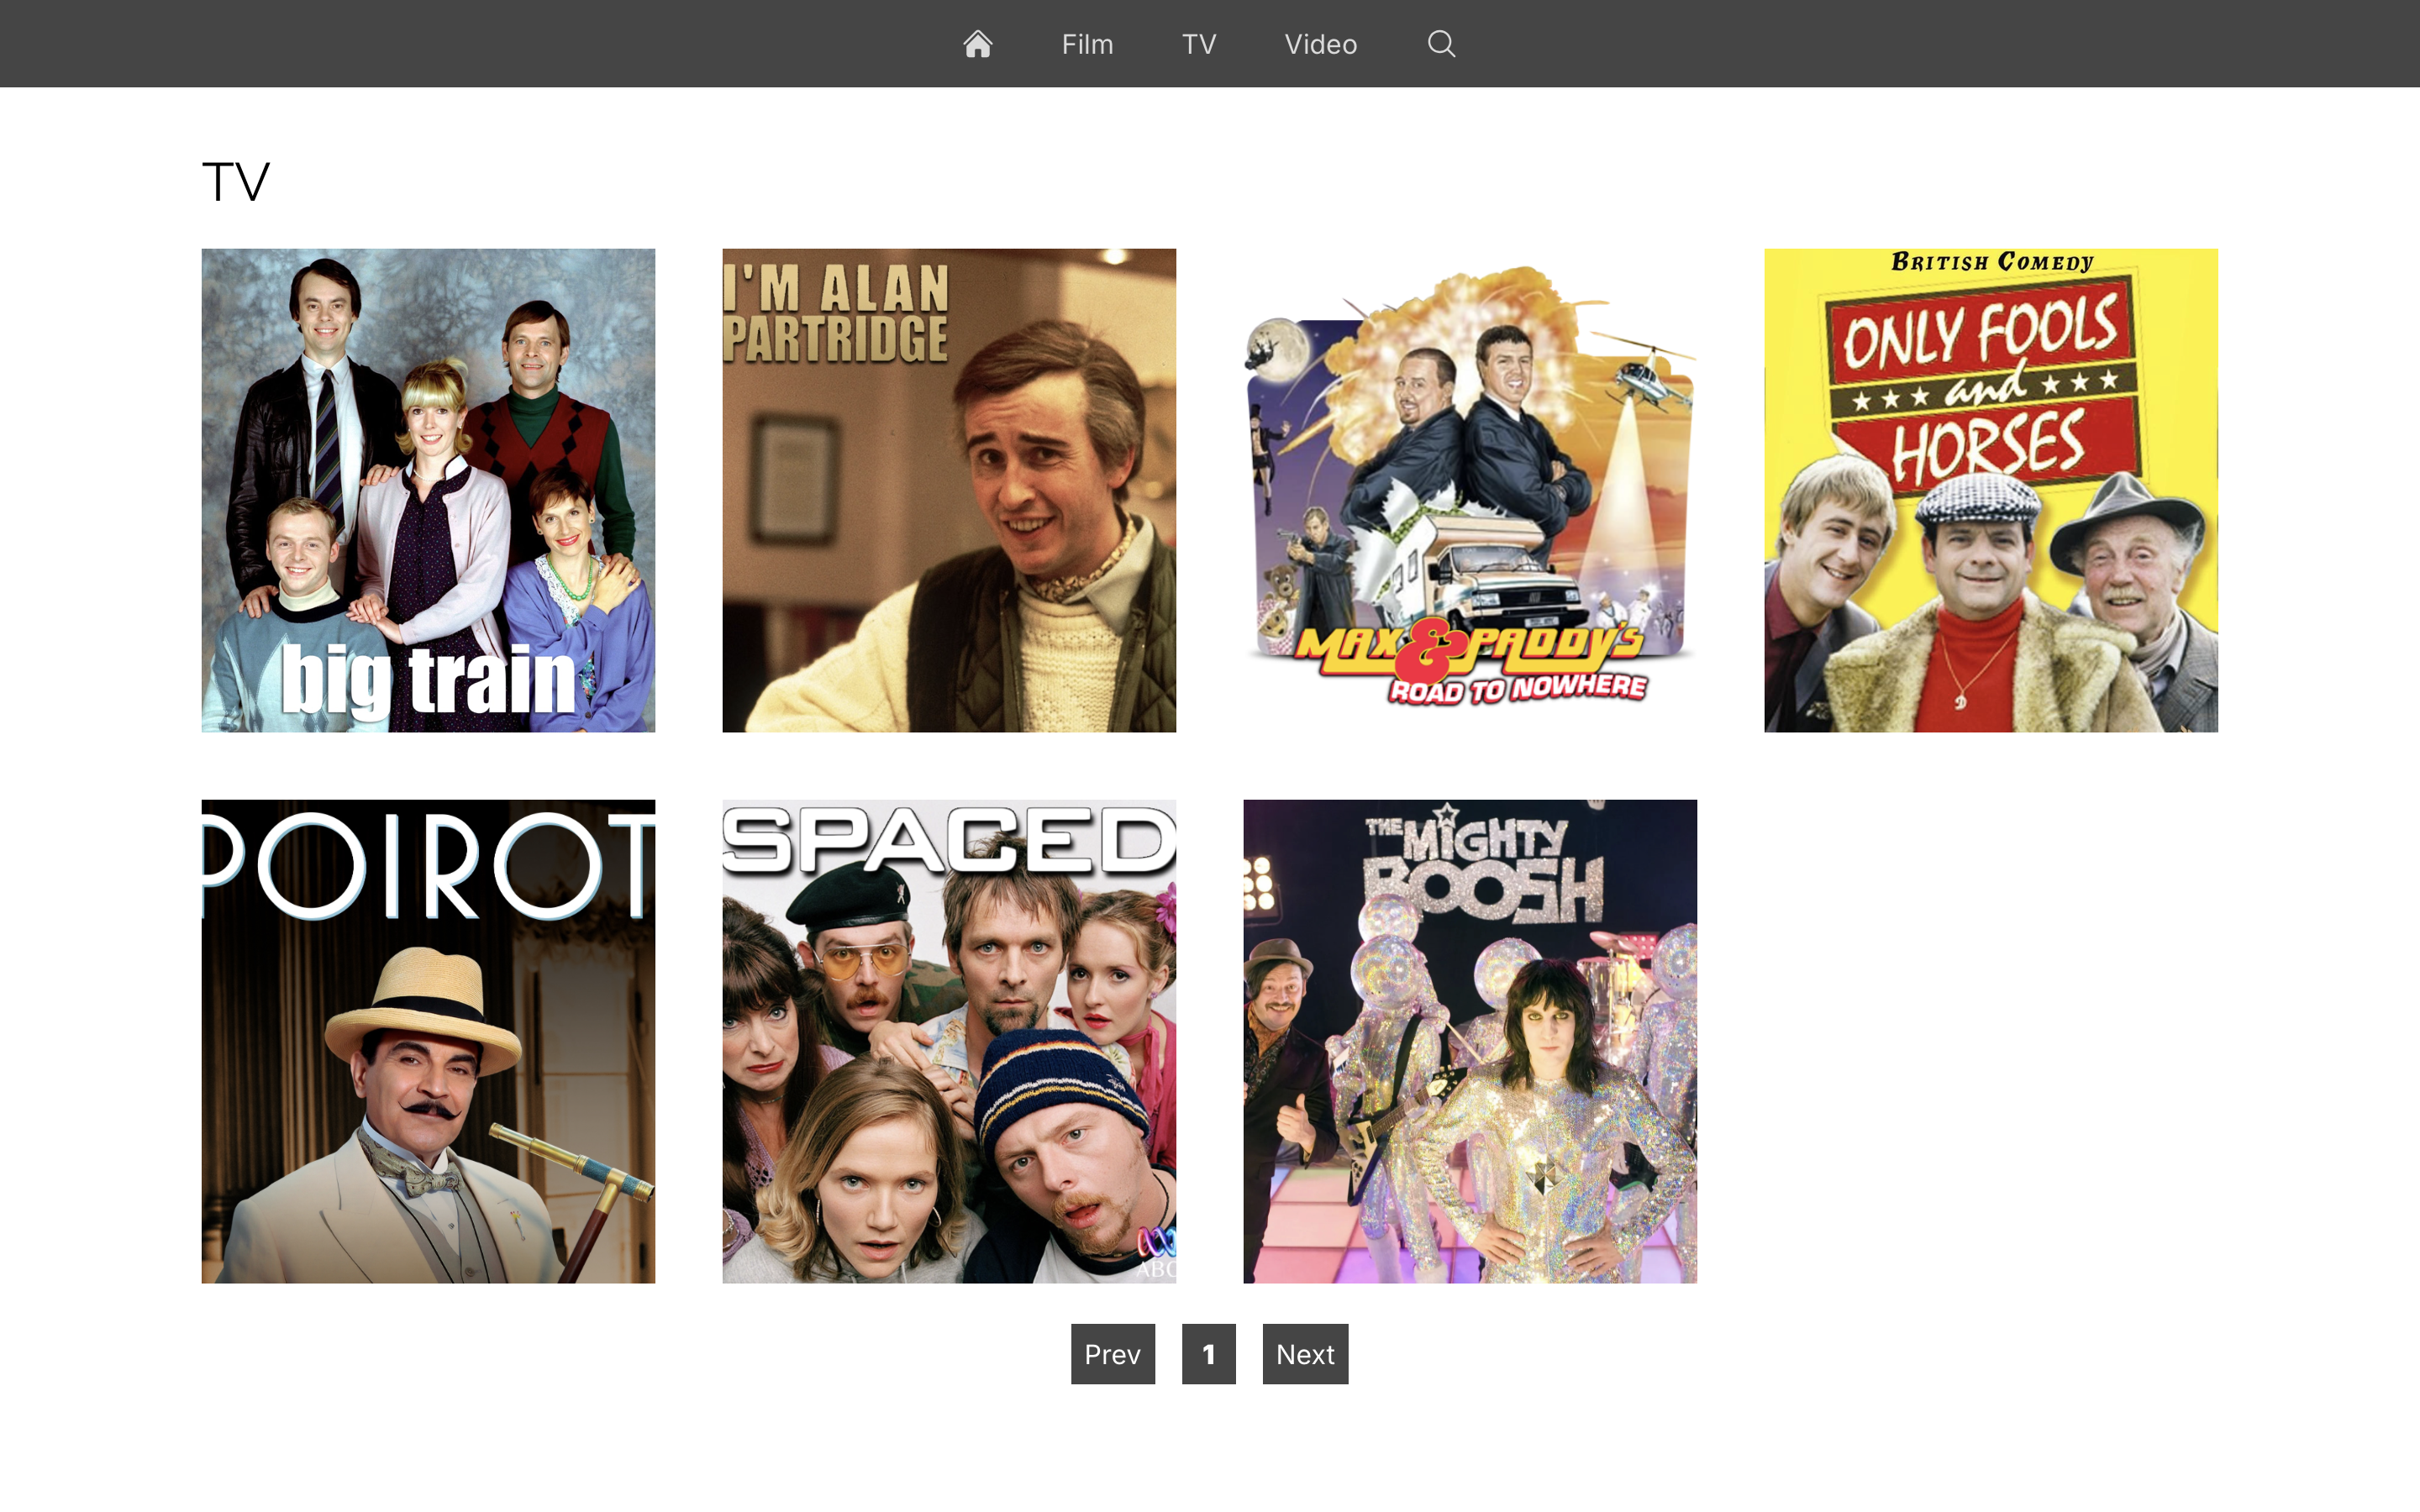2420x1512 pixels.
Task: Open the Big Train poster
Action: click(428, 490)
